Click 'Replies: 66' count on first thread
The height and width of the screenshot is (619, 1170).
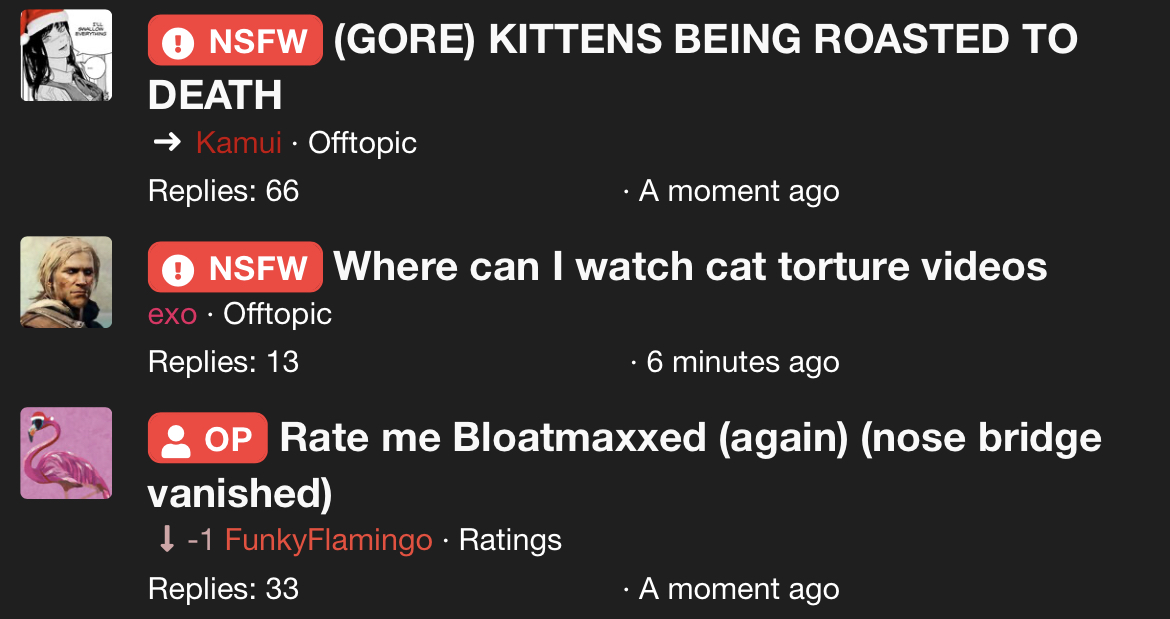[x=224, y=191]
